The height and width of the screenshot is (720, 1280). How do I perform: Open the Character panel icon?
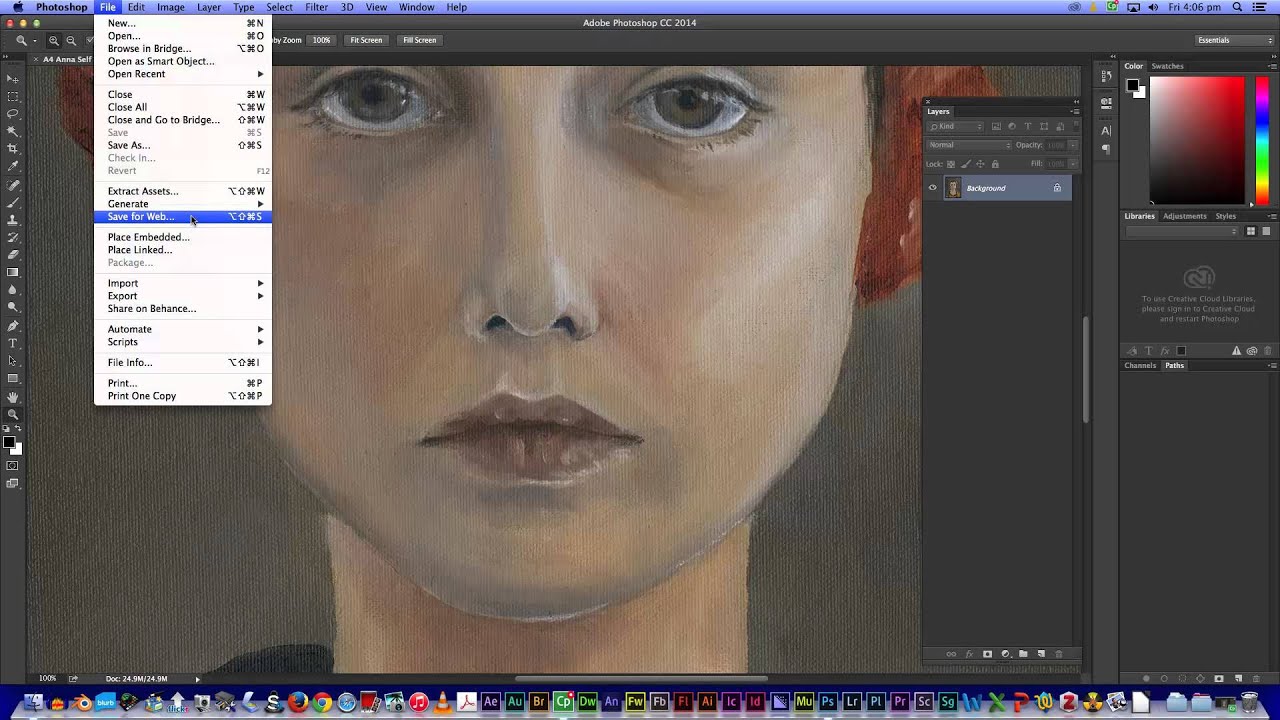coord(1106,130)
